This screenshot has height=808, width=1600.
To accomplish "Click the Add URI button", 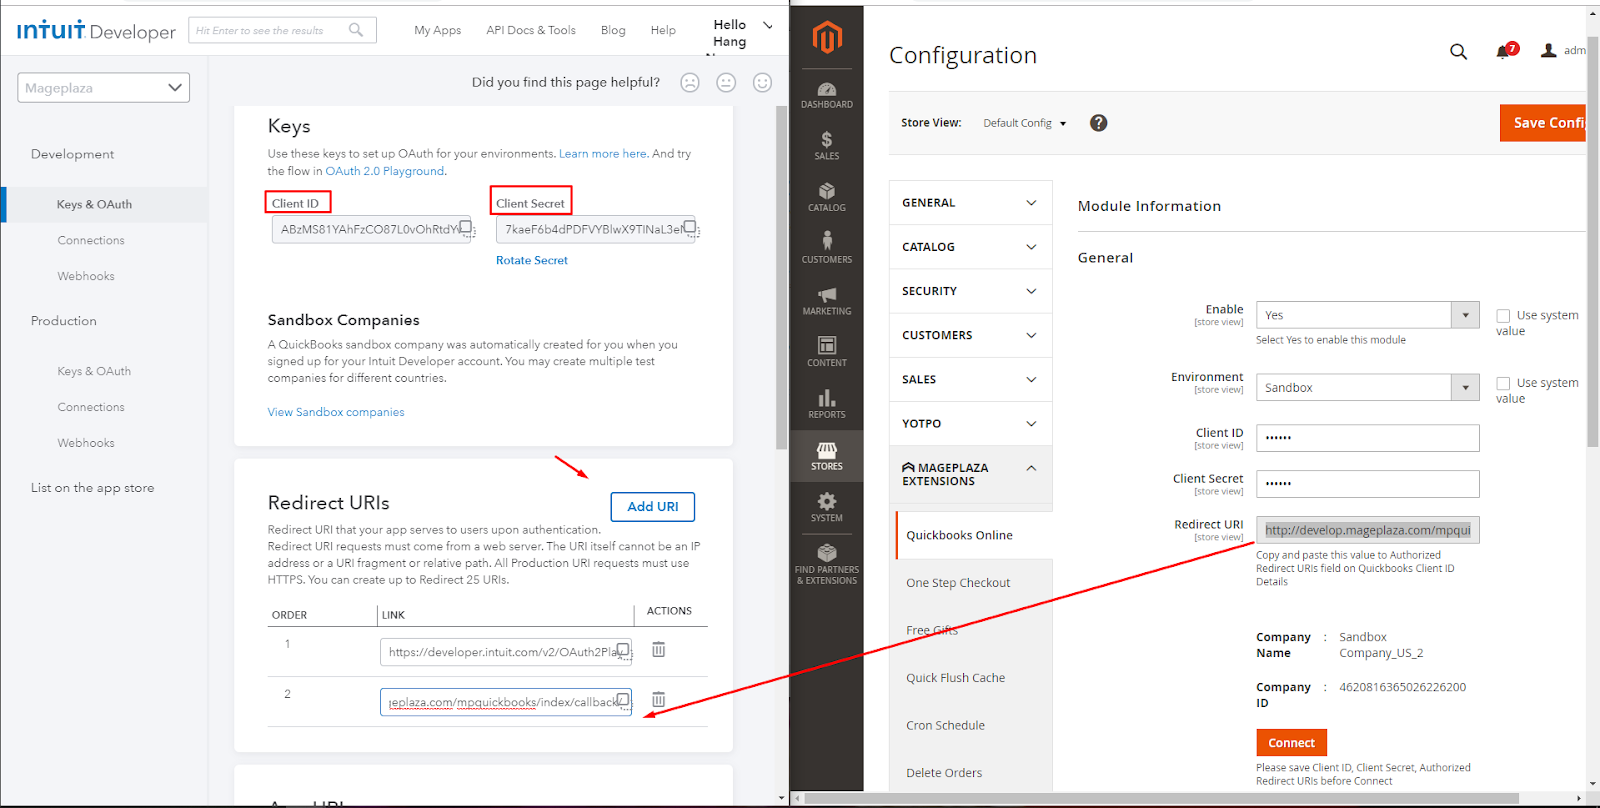I will pyautogui.click(x=652, y=507).
